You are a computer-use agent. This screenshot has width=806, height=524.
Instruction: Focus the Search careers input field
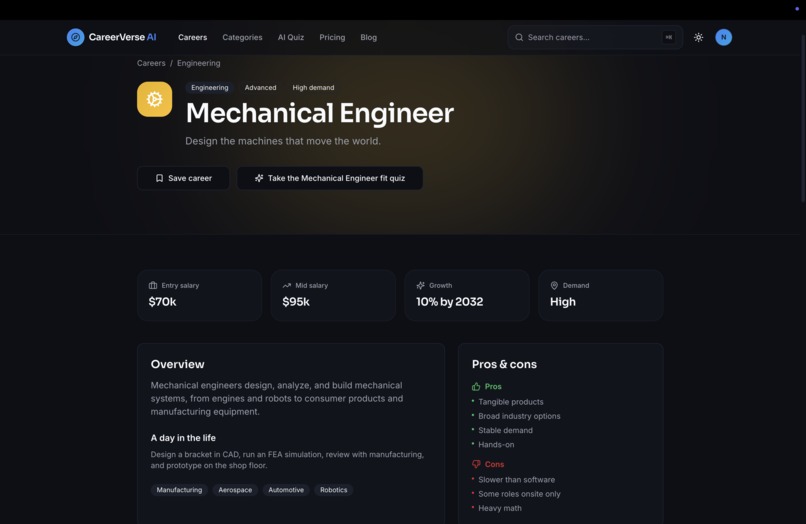coord(595,37)
